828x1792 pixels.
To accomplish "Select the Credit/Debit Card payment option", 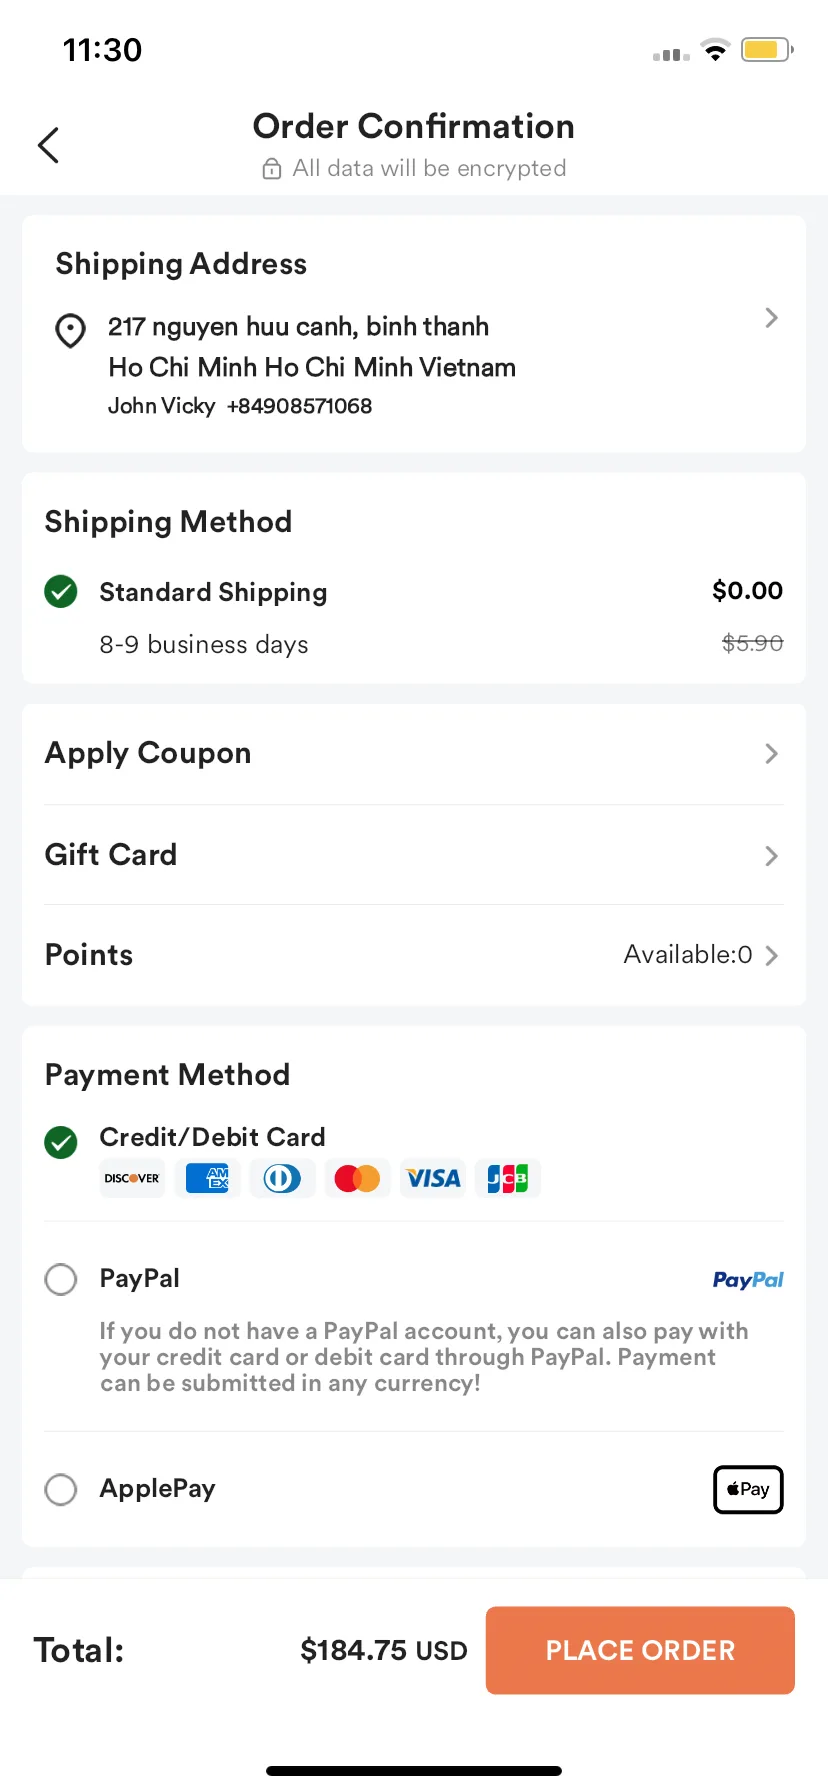I will click(x=61, y=1141).
